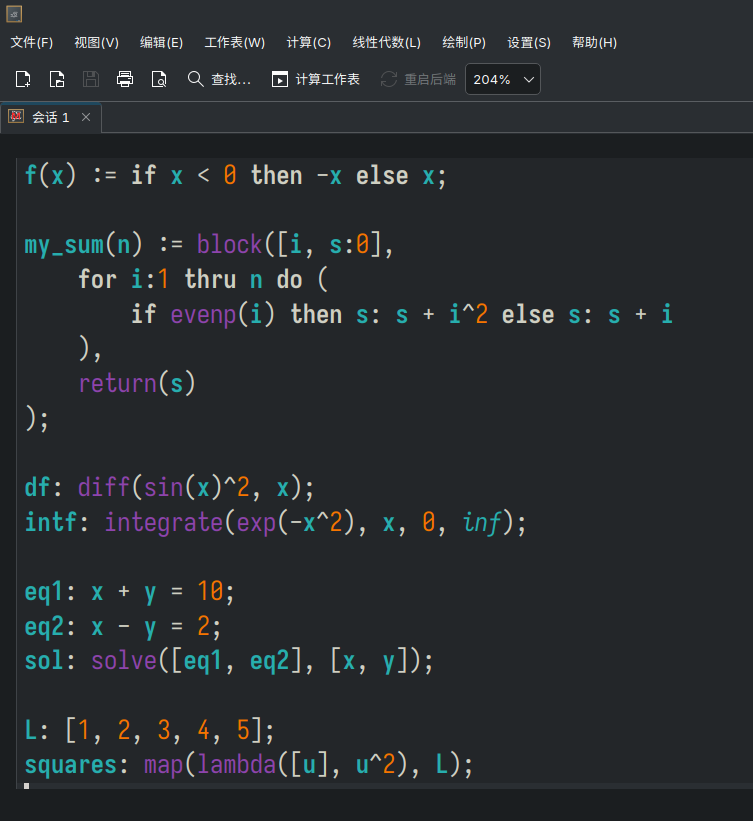Click the Save floppy disk icon

coord(91,79)
